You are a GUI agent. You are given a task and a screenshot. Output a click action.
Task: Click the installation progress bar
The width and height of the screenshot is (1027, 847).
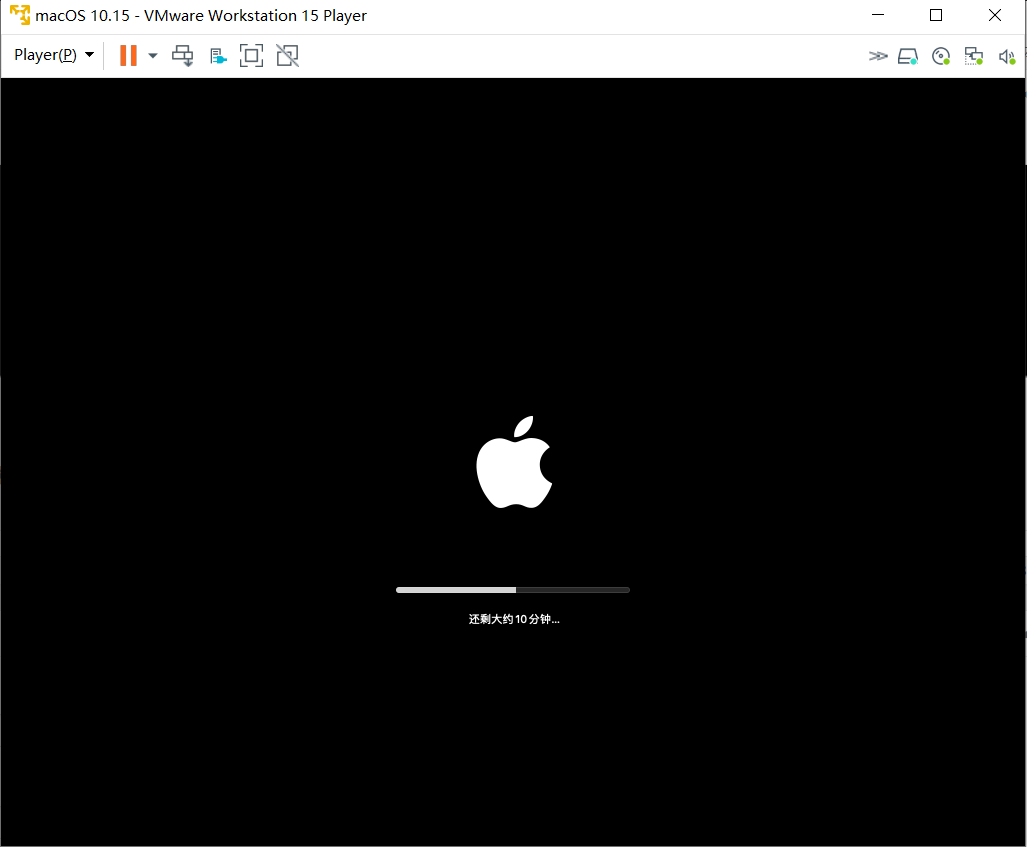click(x=513, y=590)
